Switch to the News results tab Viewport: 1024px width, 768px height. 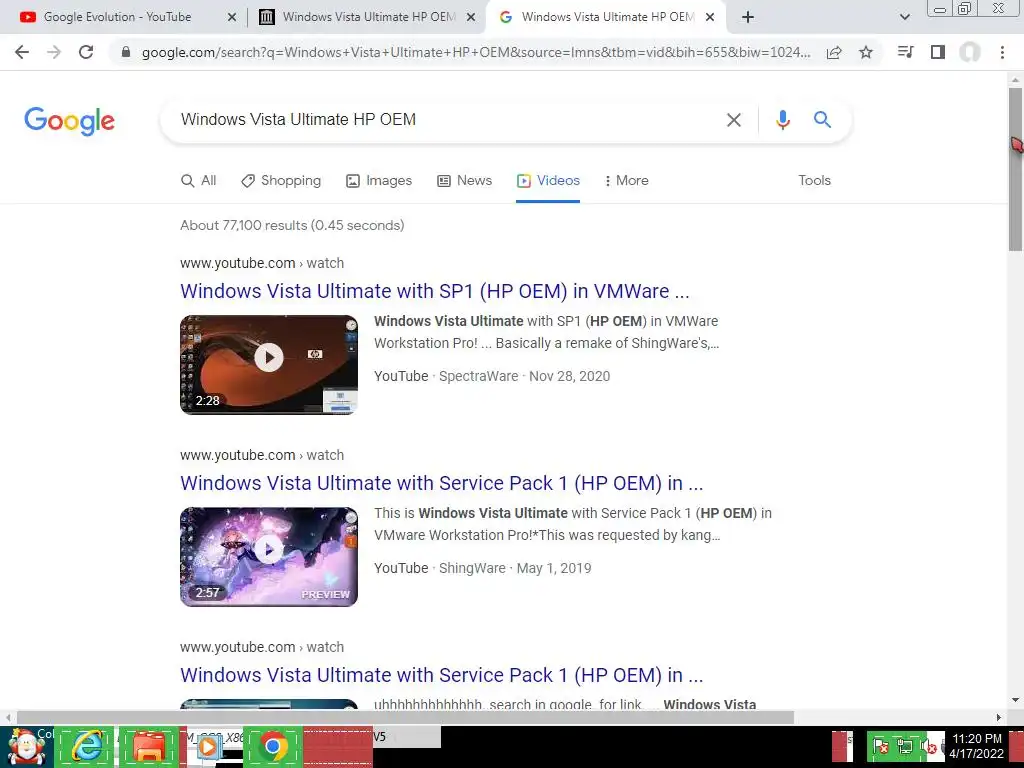pos(464,181)
